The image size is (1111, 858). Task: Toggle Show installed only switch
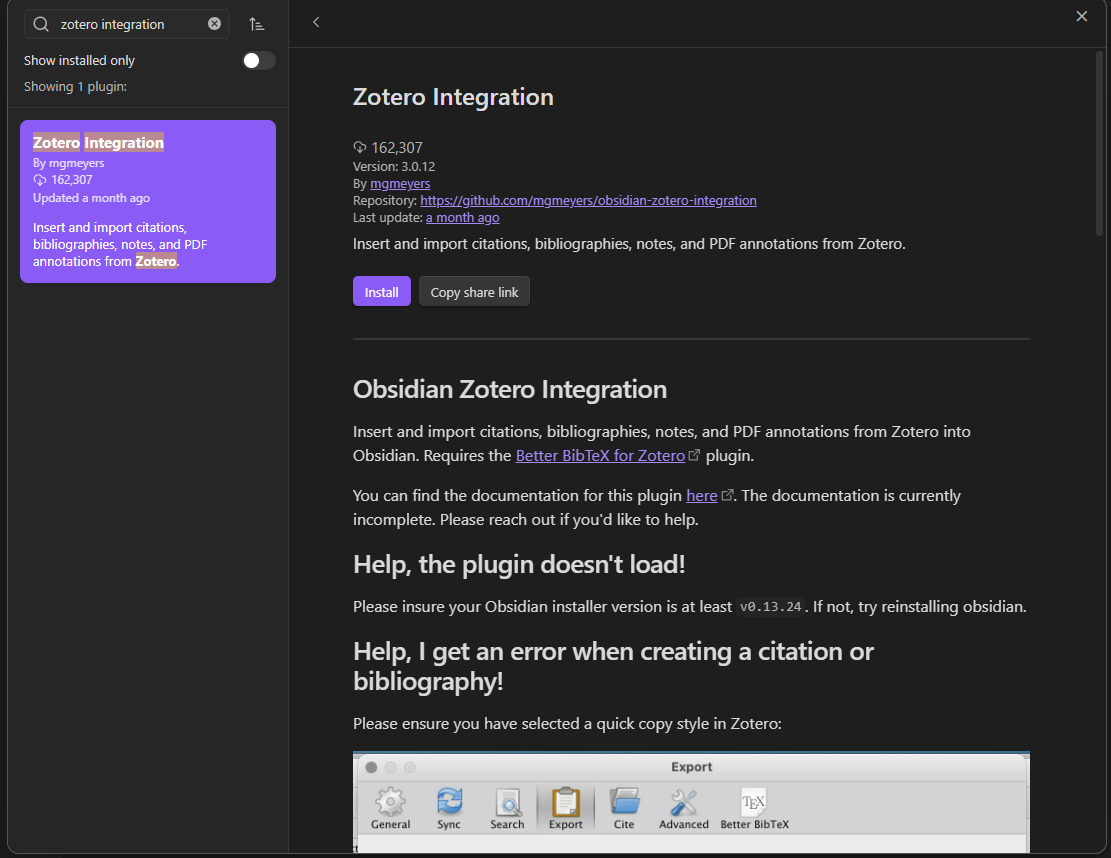258,61
